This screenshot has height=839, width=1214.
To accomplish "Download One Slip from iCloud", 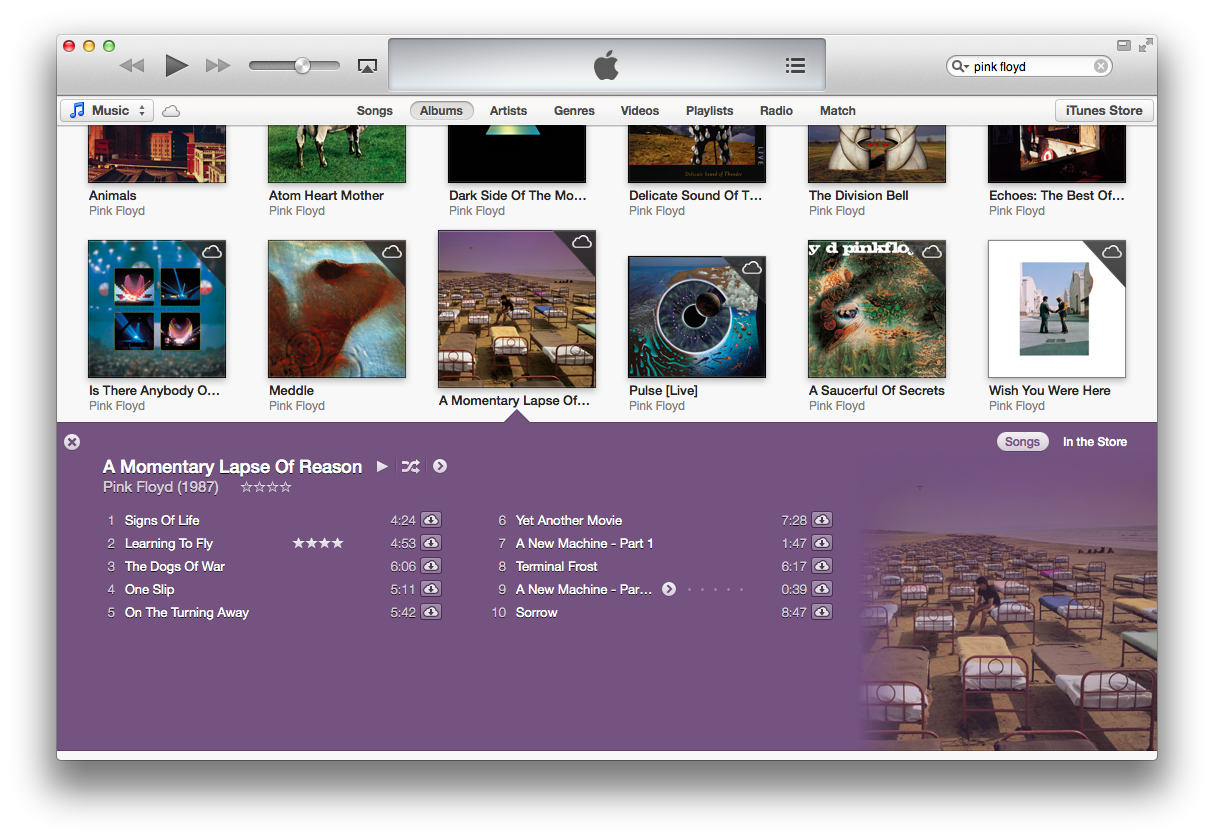I will click(x=431, y=589).
